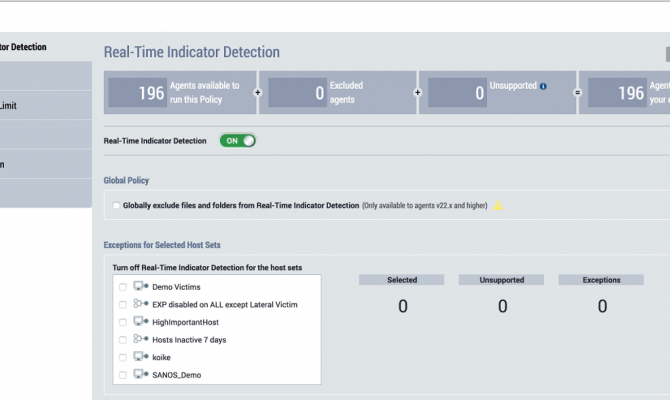Click the icon beside EXP disabled host set

140,304
